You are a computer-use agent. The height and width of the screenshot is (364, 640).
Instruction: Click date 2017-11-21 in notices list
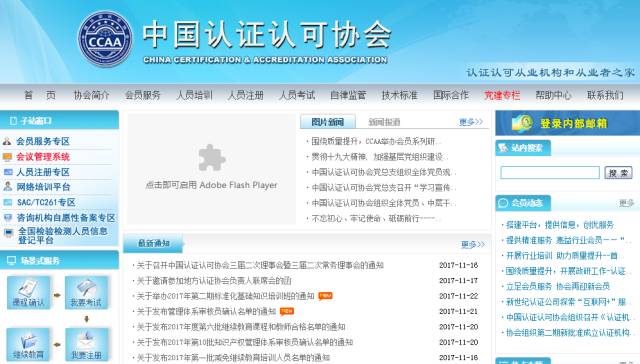(458, 311)
